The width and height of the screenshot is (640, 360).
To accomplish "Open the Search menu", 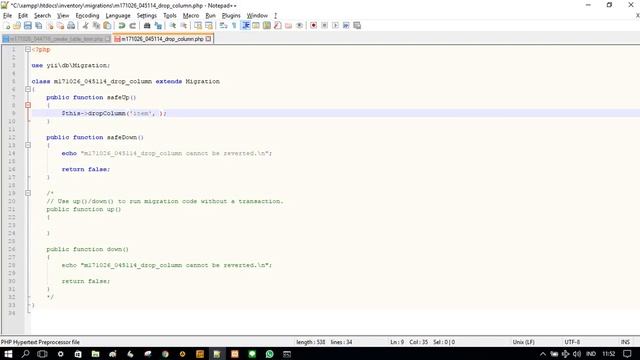I will point(42,16).
